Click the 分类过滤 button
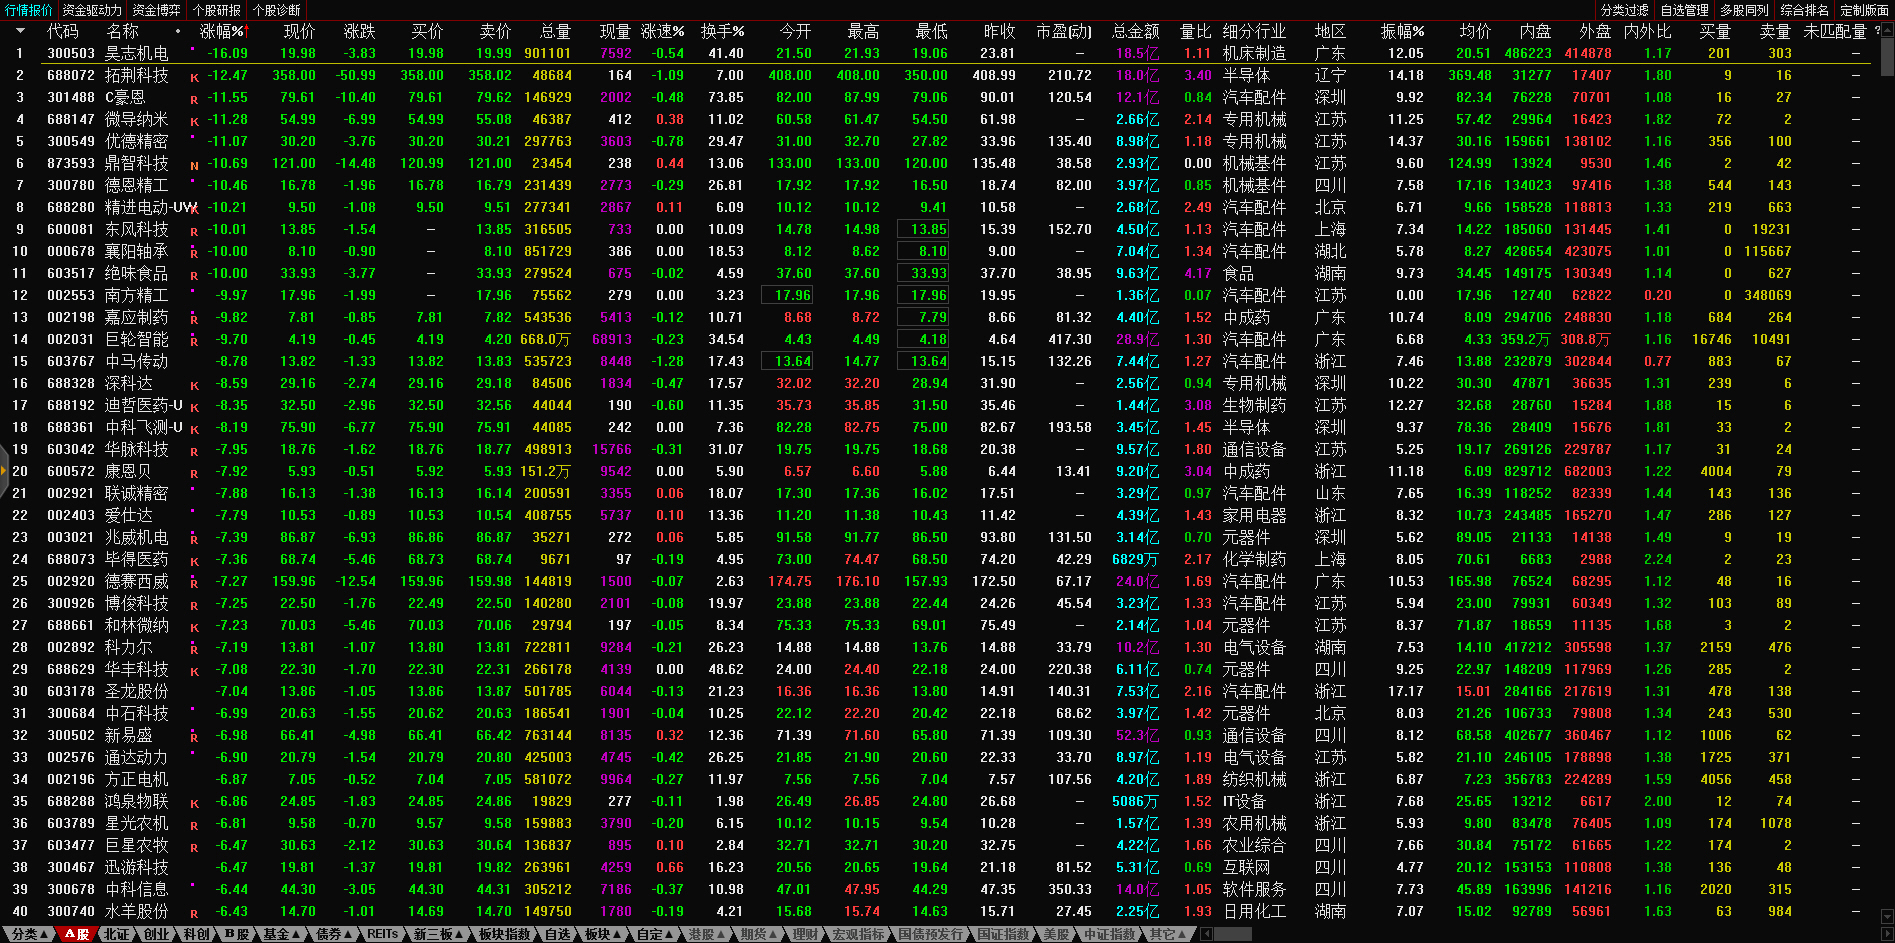1895x943 pixels. coord(1624,10)
